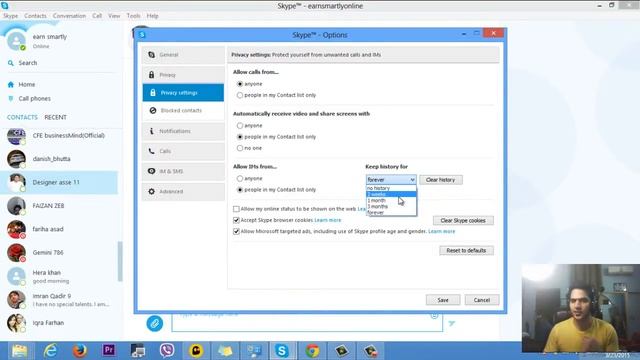This screenshot has width=640, height=360.
Task: Click the Skype taskbar icon
Action: point(282,351)
